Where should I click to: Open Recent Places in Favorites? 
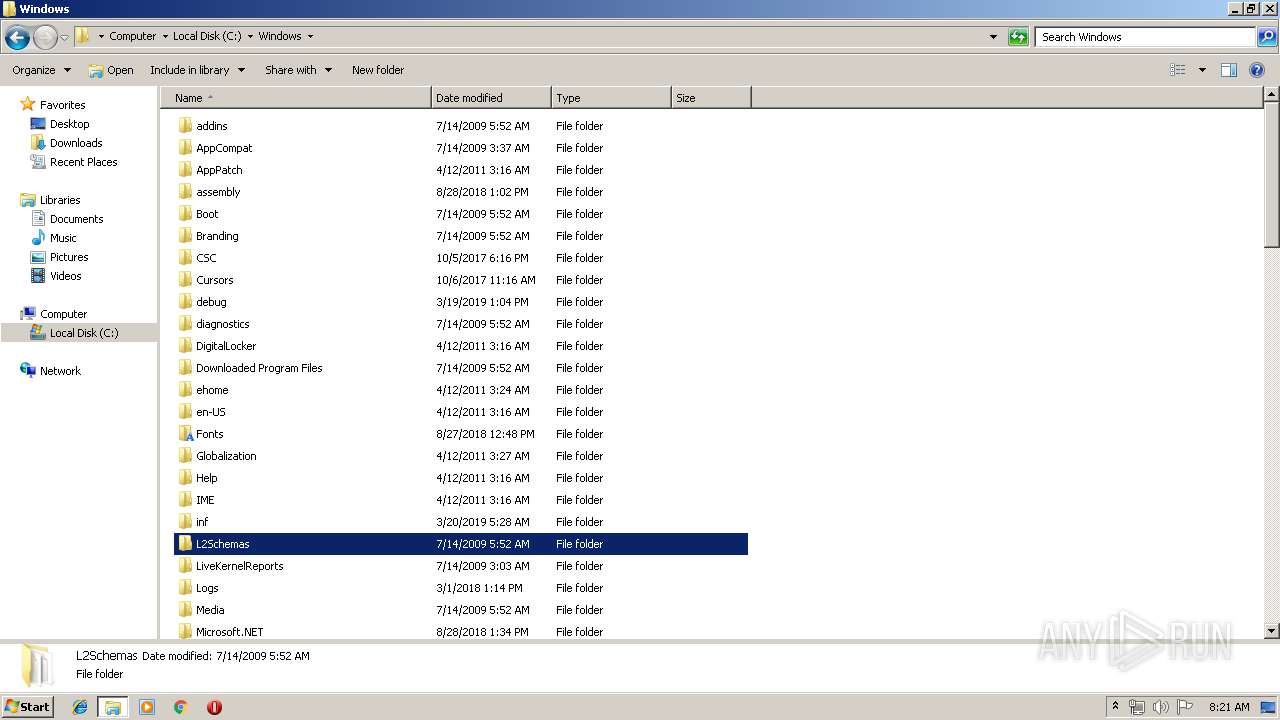[x=83, y=162]
